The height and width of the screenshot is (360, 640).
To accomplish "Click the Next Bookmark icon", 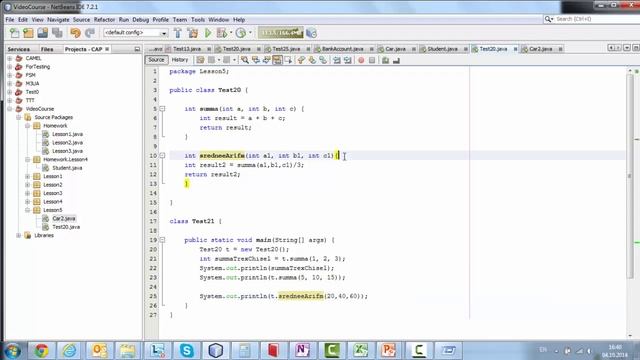I will pyautogui.click(x=312, y=60).
